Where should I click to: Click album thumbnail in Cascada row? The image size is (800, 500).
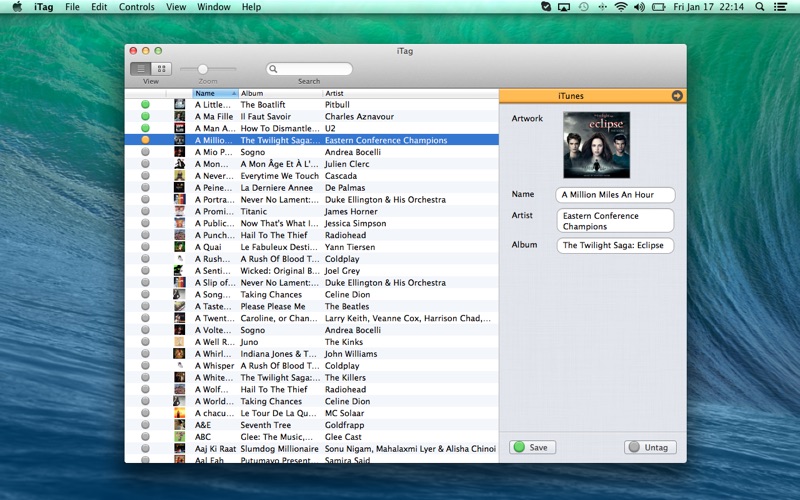click(180, 176)
